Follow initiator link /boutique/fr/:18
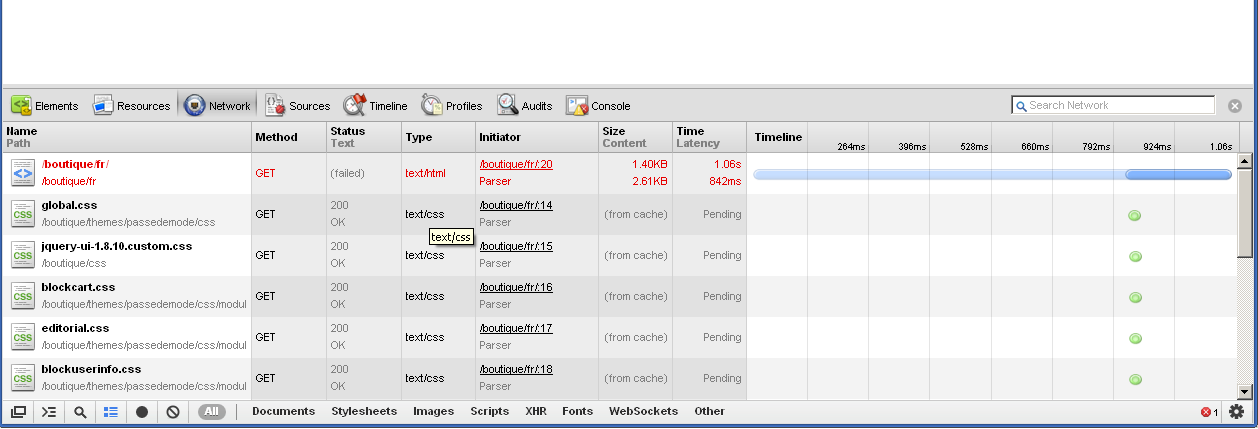The image size is (1258, 429). pos(516,369)
